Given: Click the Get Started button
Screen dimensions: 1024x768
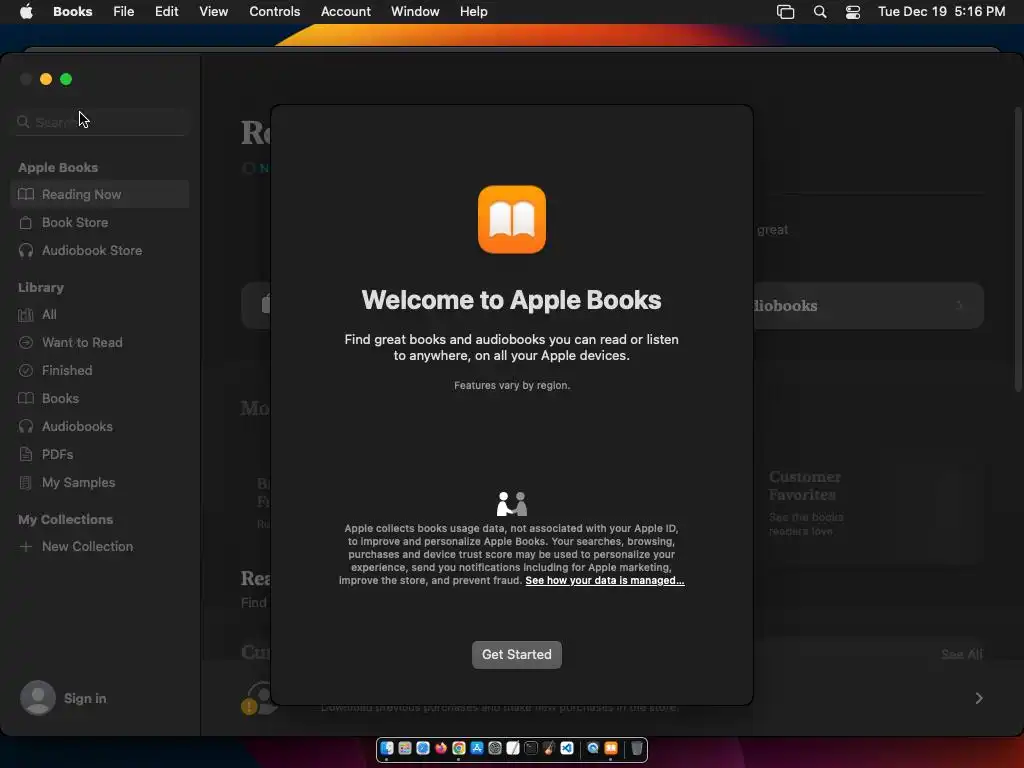Looking at the screenshot, I should pos(517,654).
